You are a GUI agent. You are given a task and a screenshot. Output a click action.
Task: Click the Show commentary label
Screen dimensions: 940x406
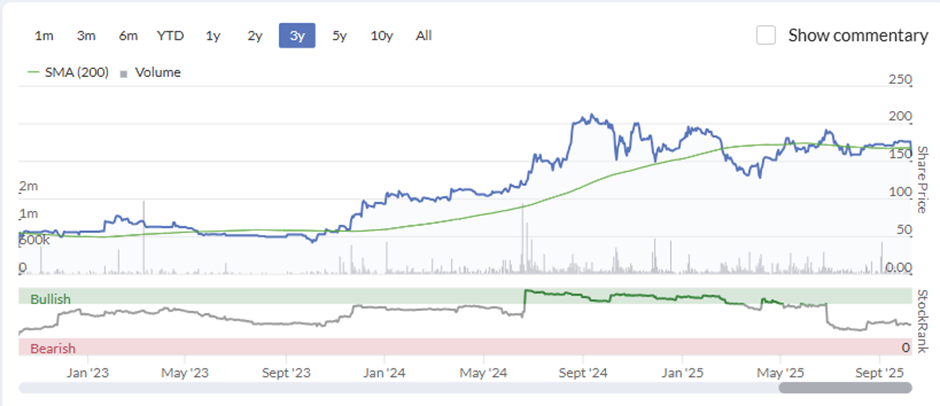coord(858,35)
